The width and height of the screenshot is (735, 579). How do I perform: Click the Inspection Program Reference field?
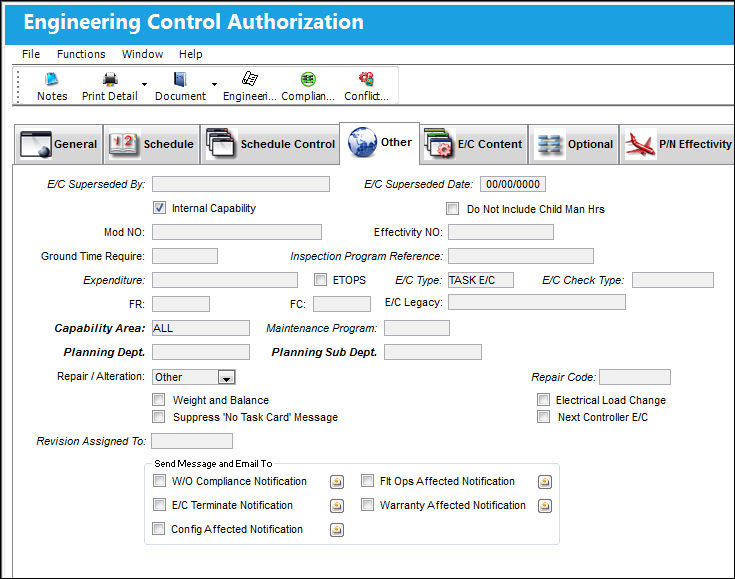pyautogui.click(x=521, y=256)
